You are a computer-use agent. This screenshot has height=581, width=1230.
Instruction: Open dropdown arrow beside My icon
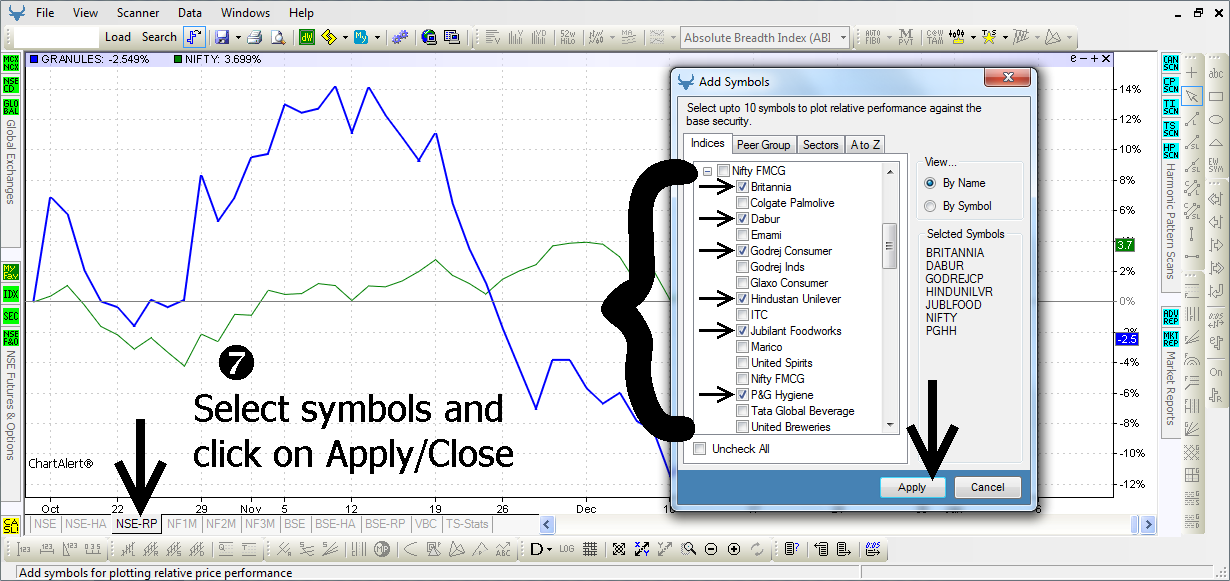[x=377, y=37]
